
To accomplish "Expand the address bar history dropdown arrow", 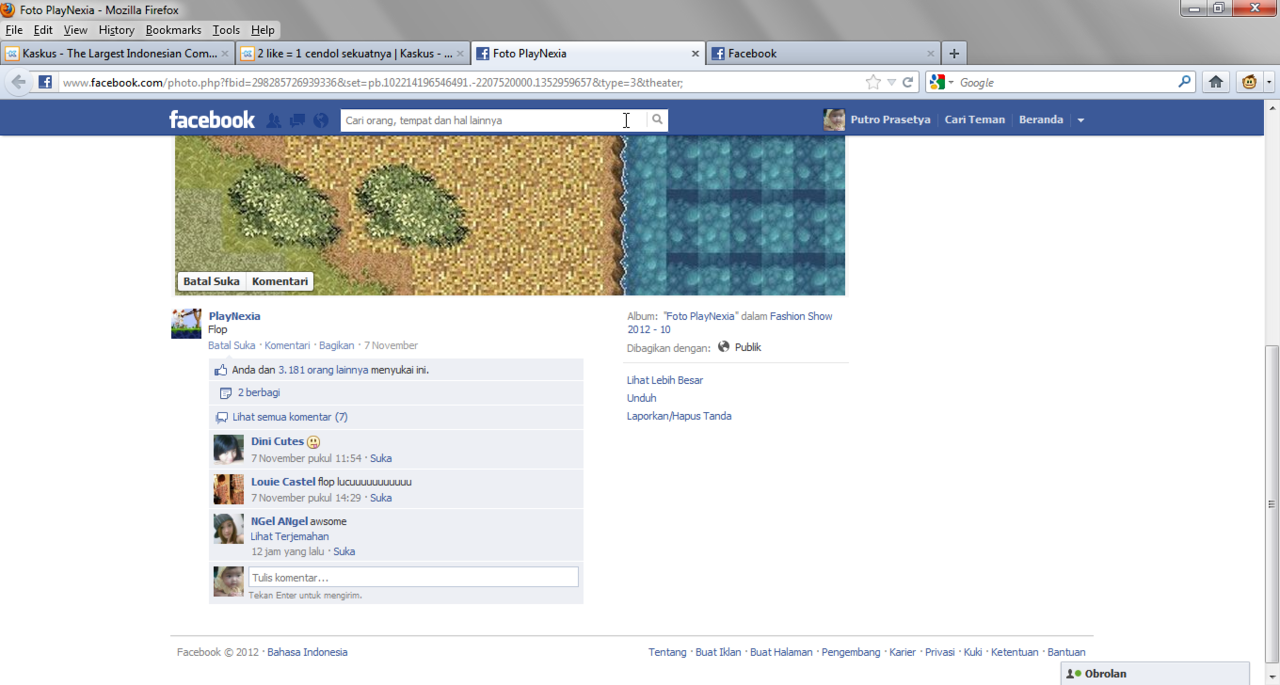I will 891,82.
